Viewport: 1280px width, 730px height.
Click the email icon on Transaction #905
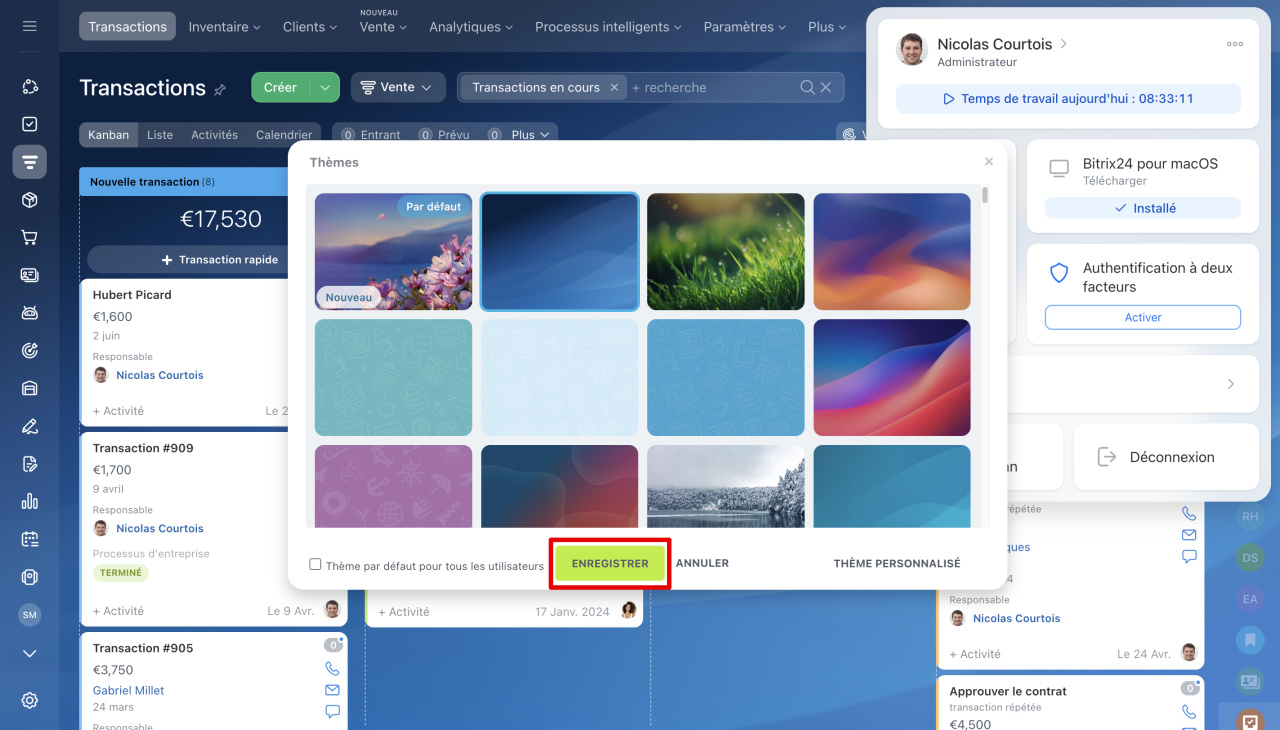point(332,690)
